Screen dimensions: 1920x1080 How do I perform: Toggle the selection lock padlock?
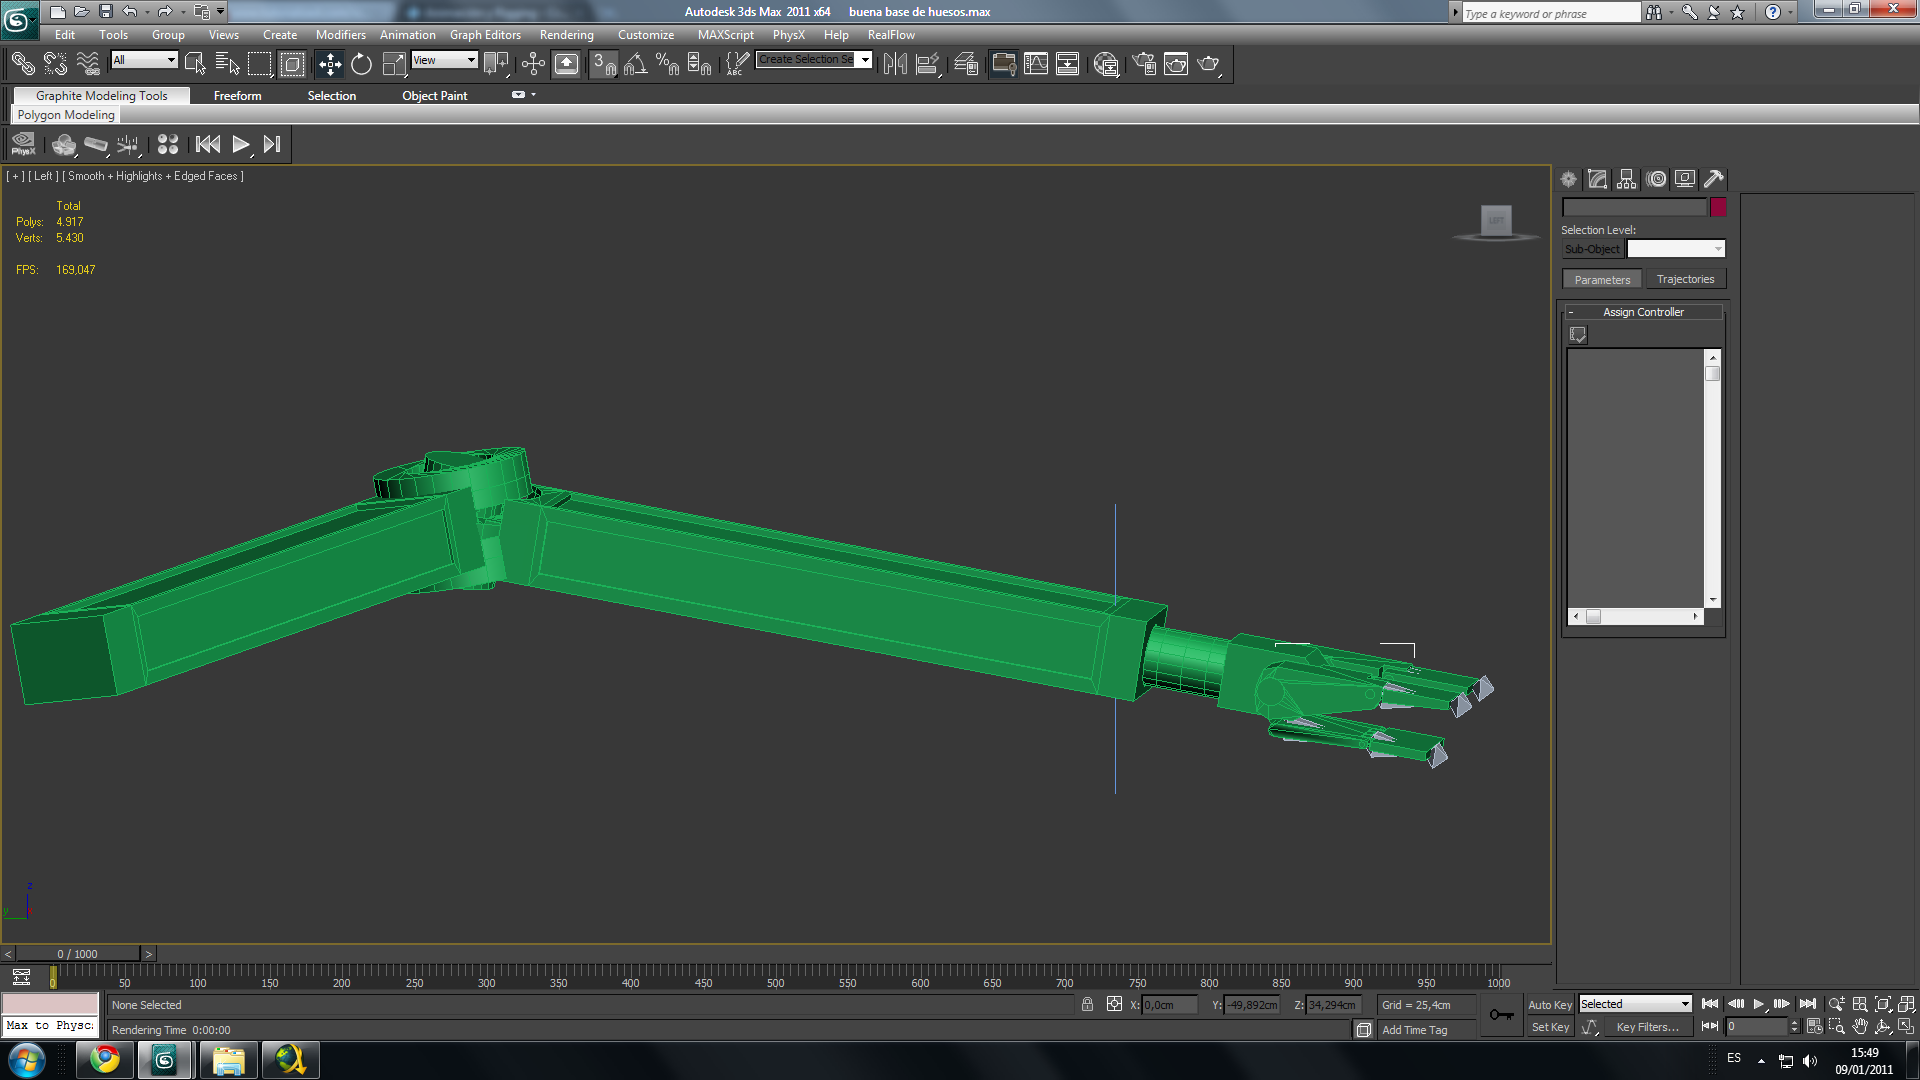pos(1087,1005)
